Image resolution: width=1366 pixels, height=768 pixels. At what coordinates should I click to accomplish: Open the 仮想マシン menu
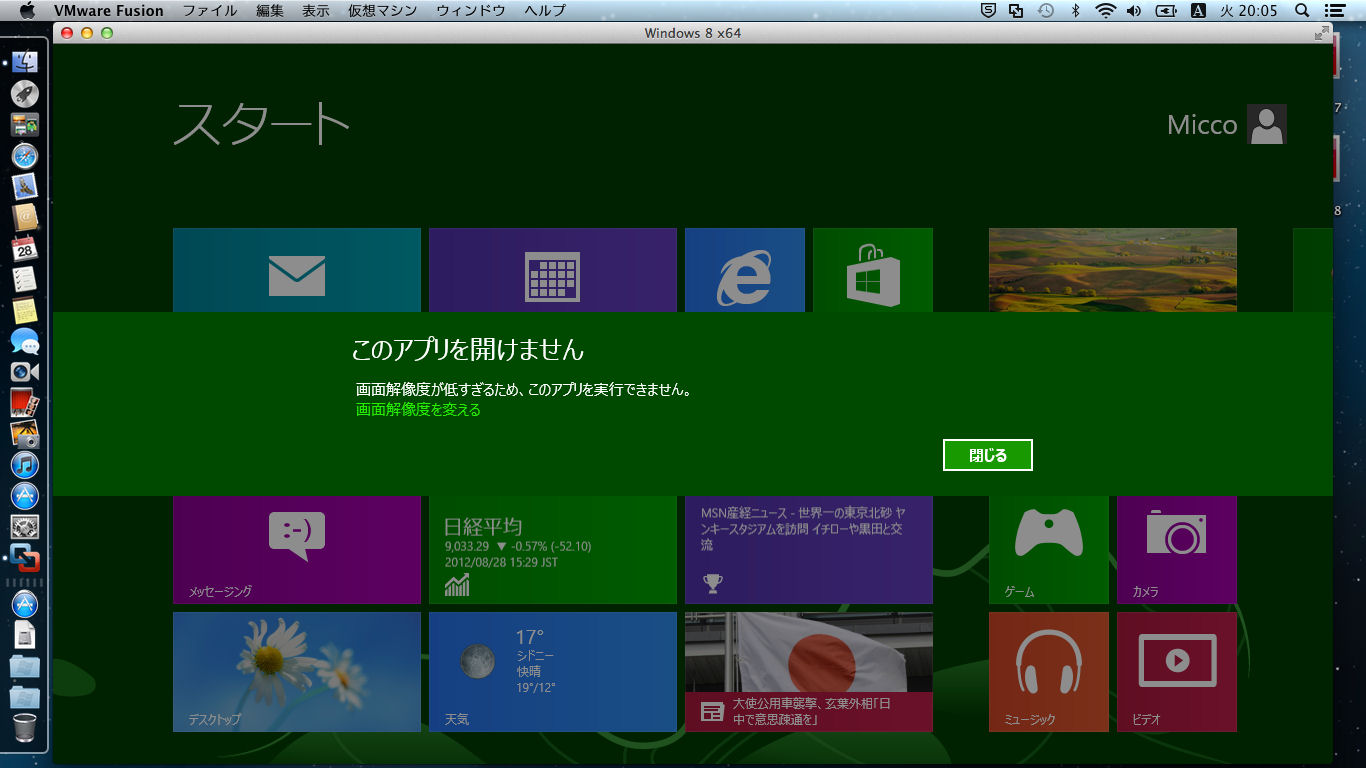coord(383,10)
